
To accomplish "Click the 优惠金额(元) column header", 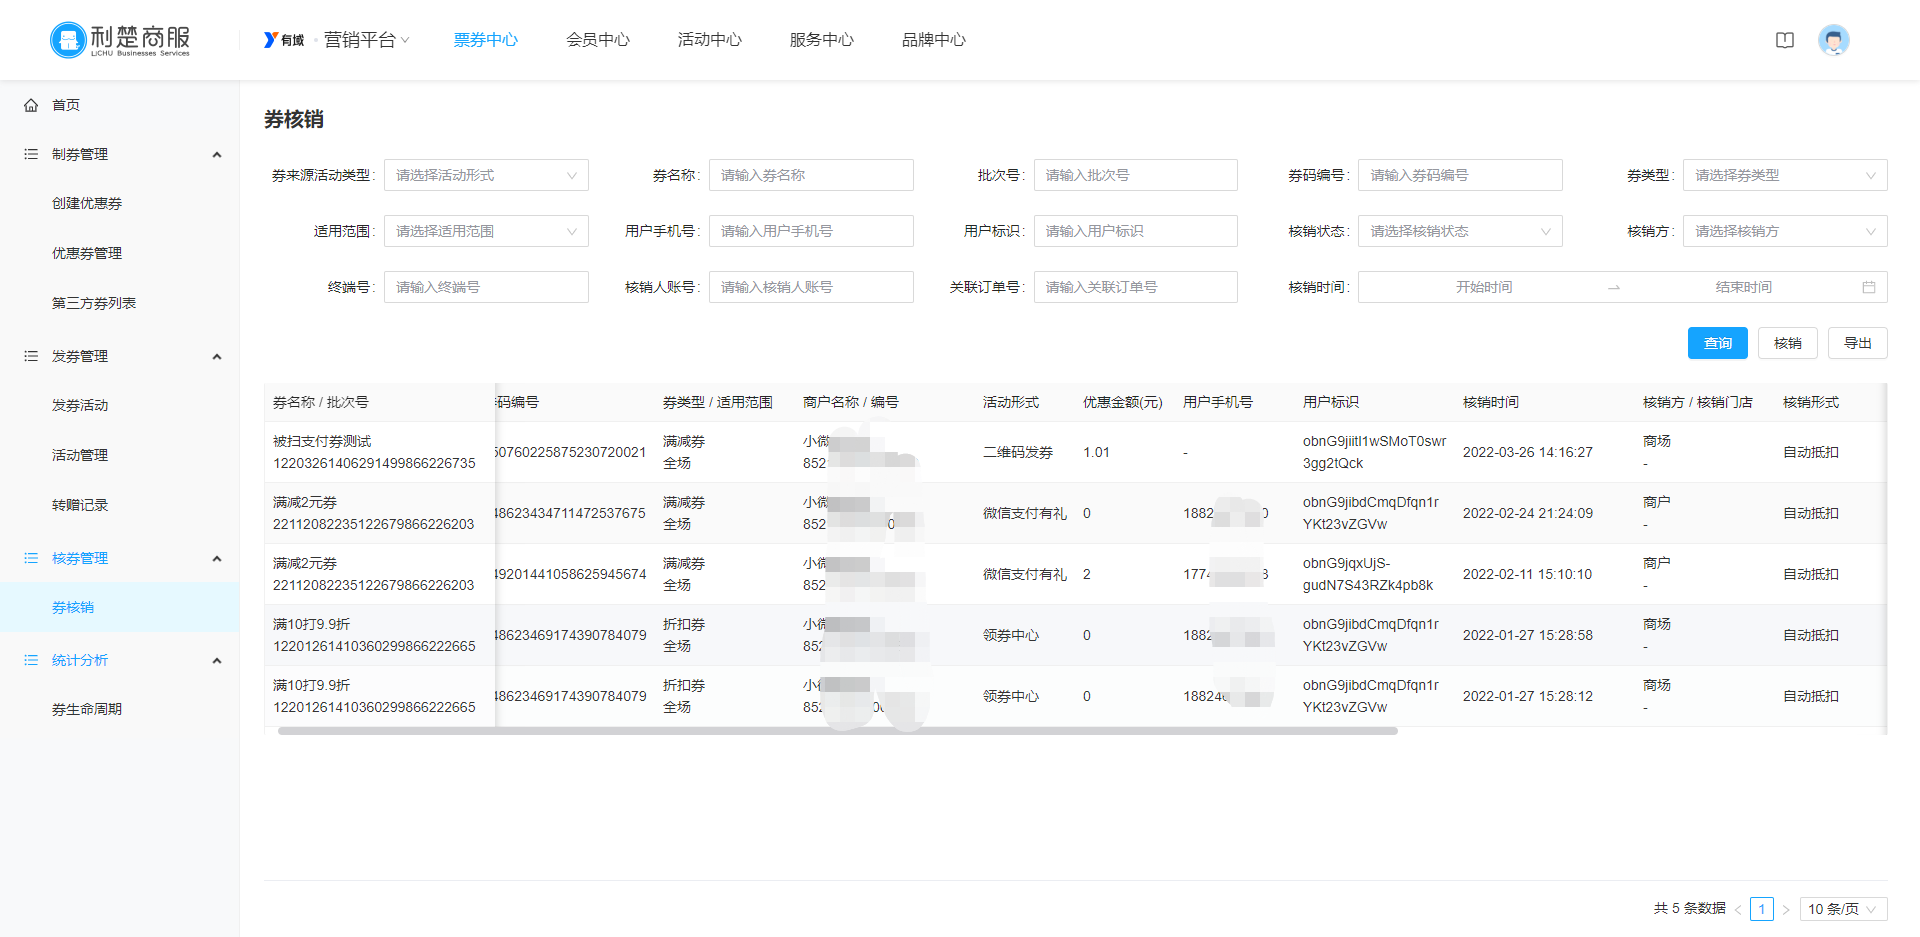I will [x=1123, y=402].
